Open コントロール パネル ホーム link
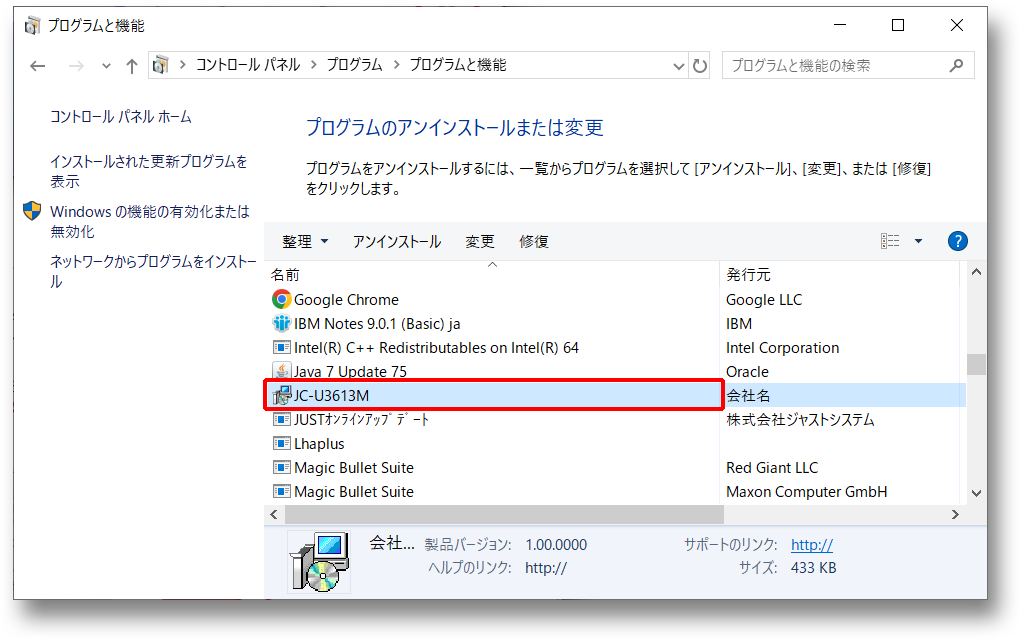This screenshot has height=641, width=1022. 121,117
